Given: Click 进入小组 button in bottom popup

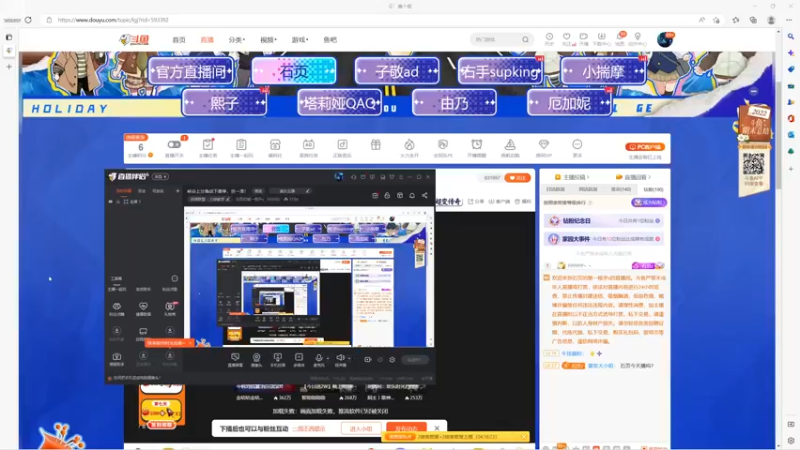Looking at the screenshot, I should (361, 429).
